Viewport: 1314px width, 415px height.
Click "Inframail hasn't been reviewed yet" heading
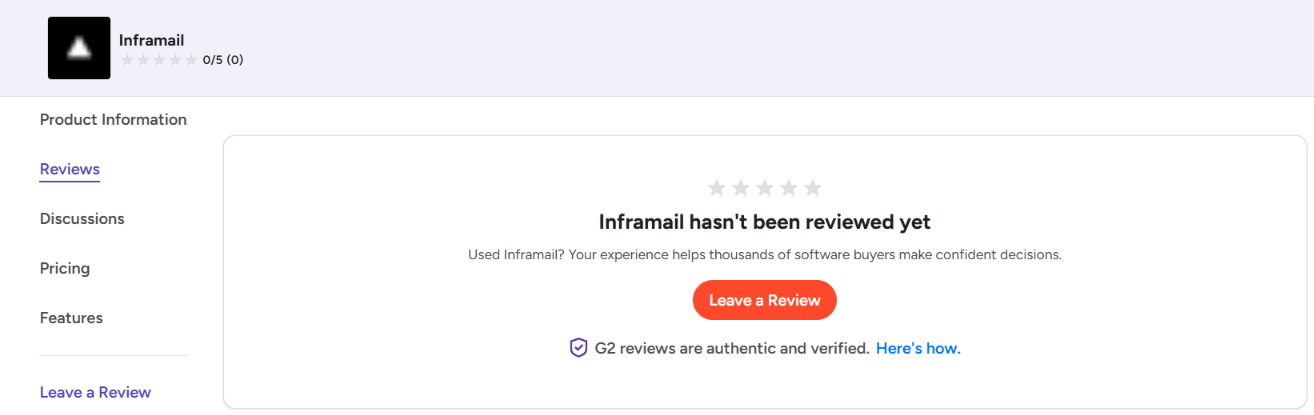tap(765, 222)
